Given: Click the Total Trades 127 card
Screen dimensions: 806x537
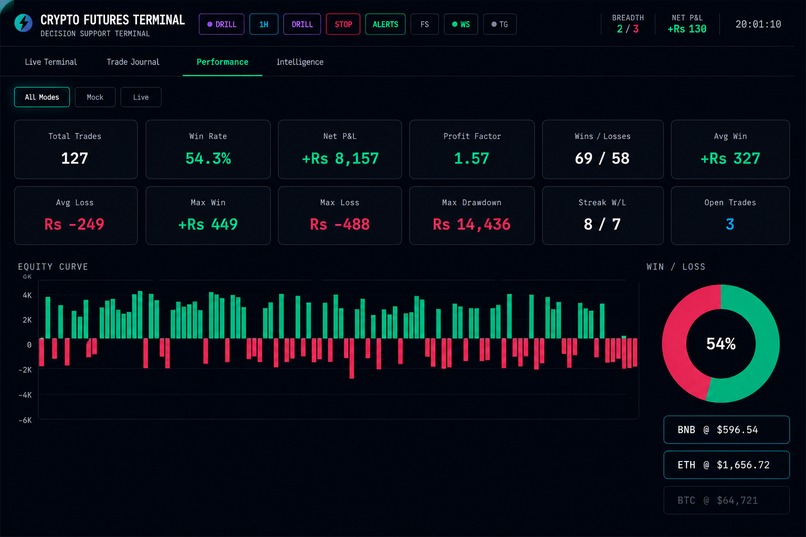Looking at the screenshot, I should 76,149.
